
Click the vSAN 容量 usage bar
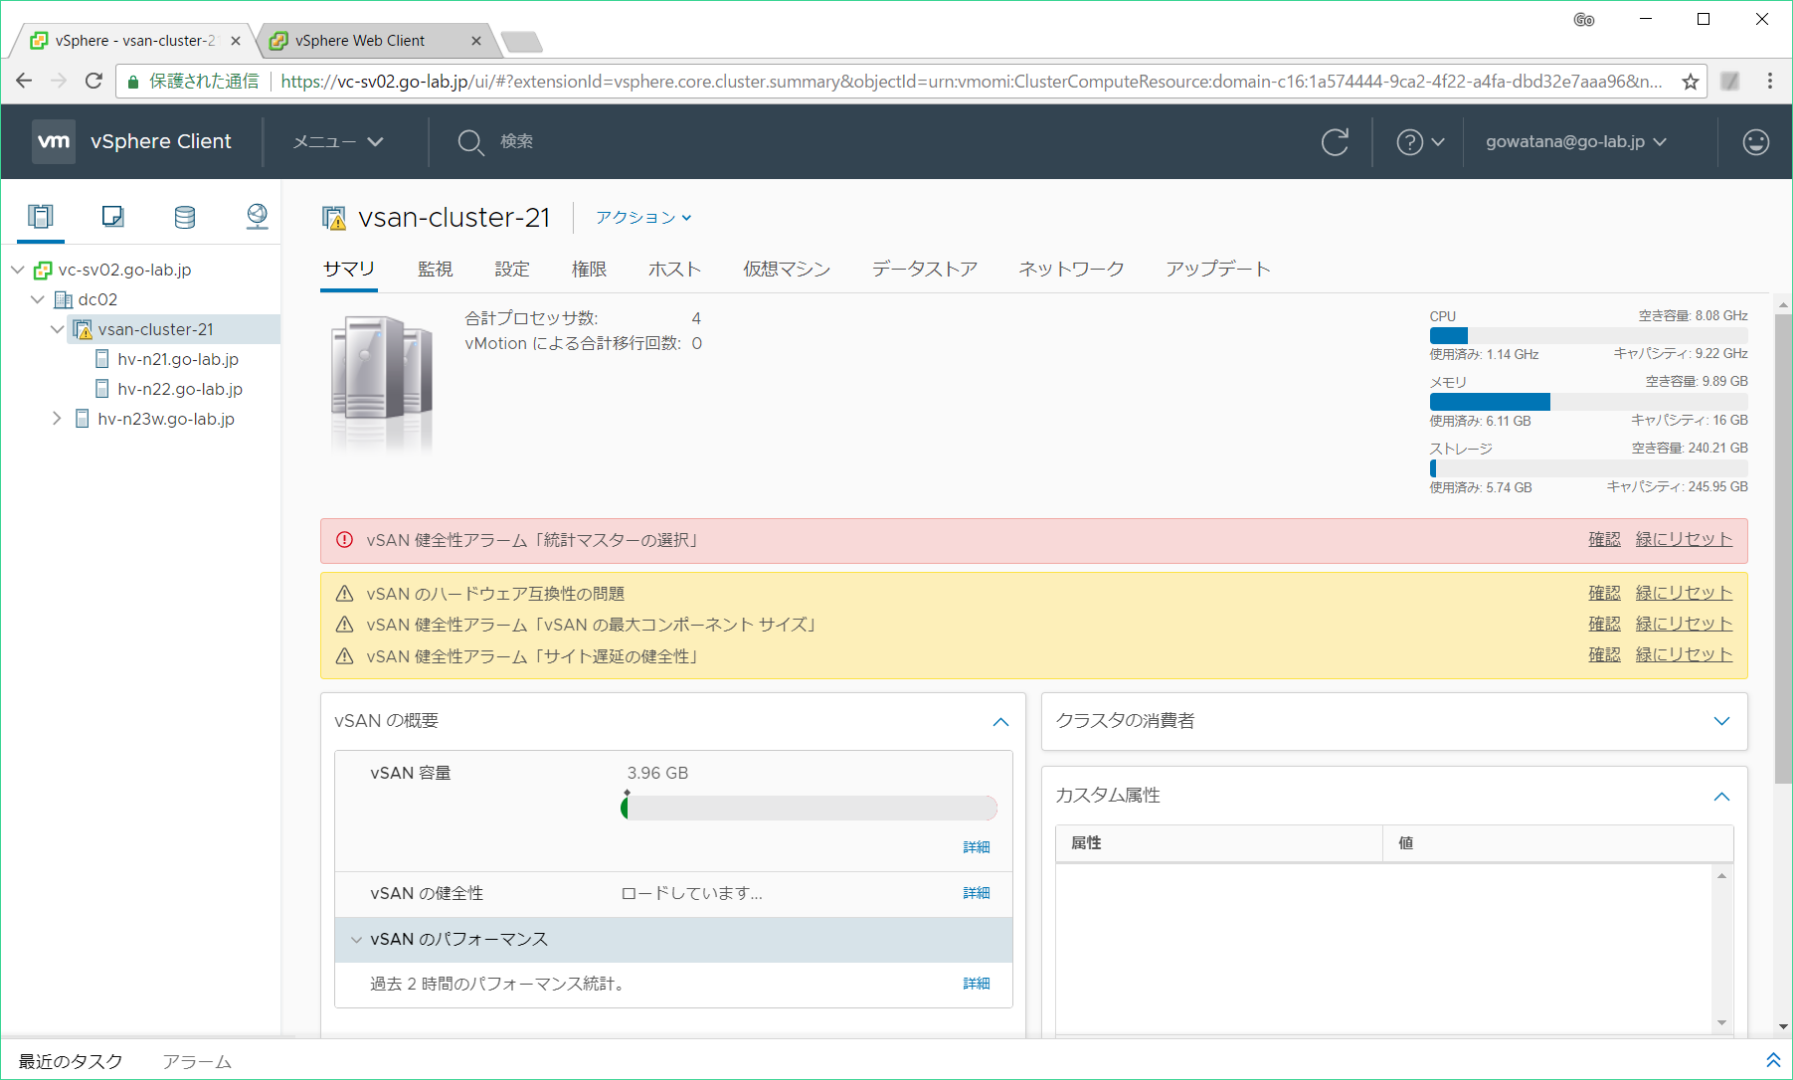pos(809,807)
